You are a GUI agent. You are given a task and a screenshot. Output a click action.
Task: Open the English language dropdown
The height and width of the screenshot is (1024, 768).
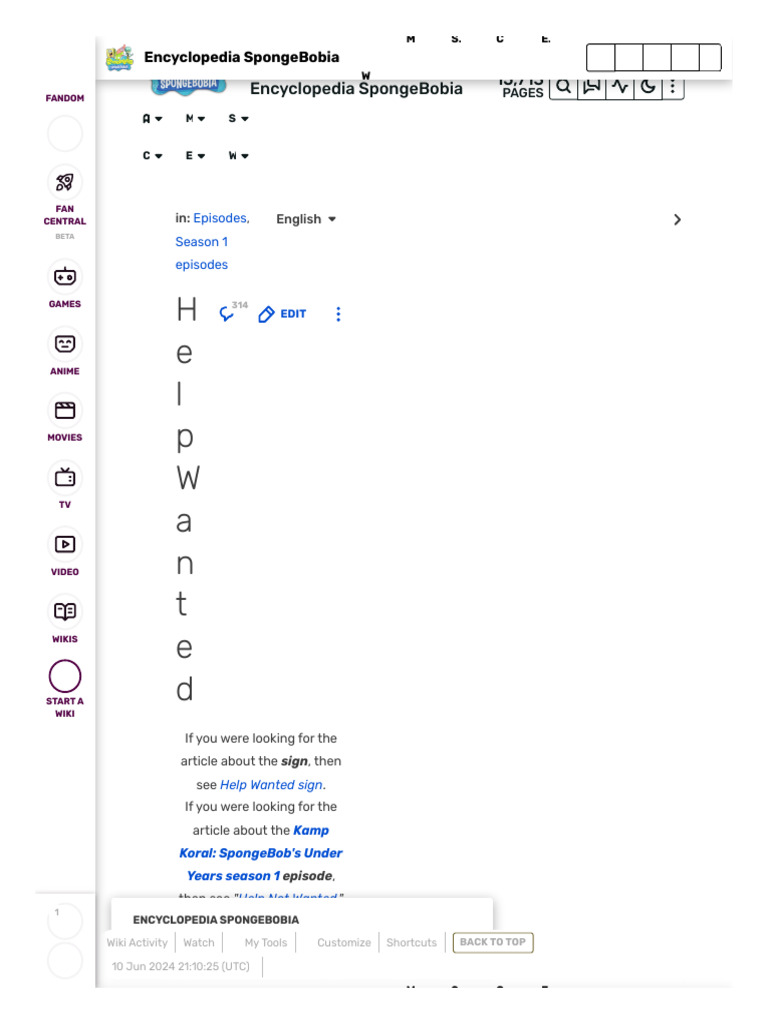[x=306, y=219]
